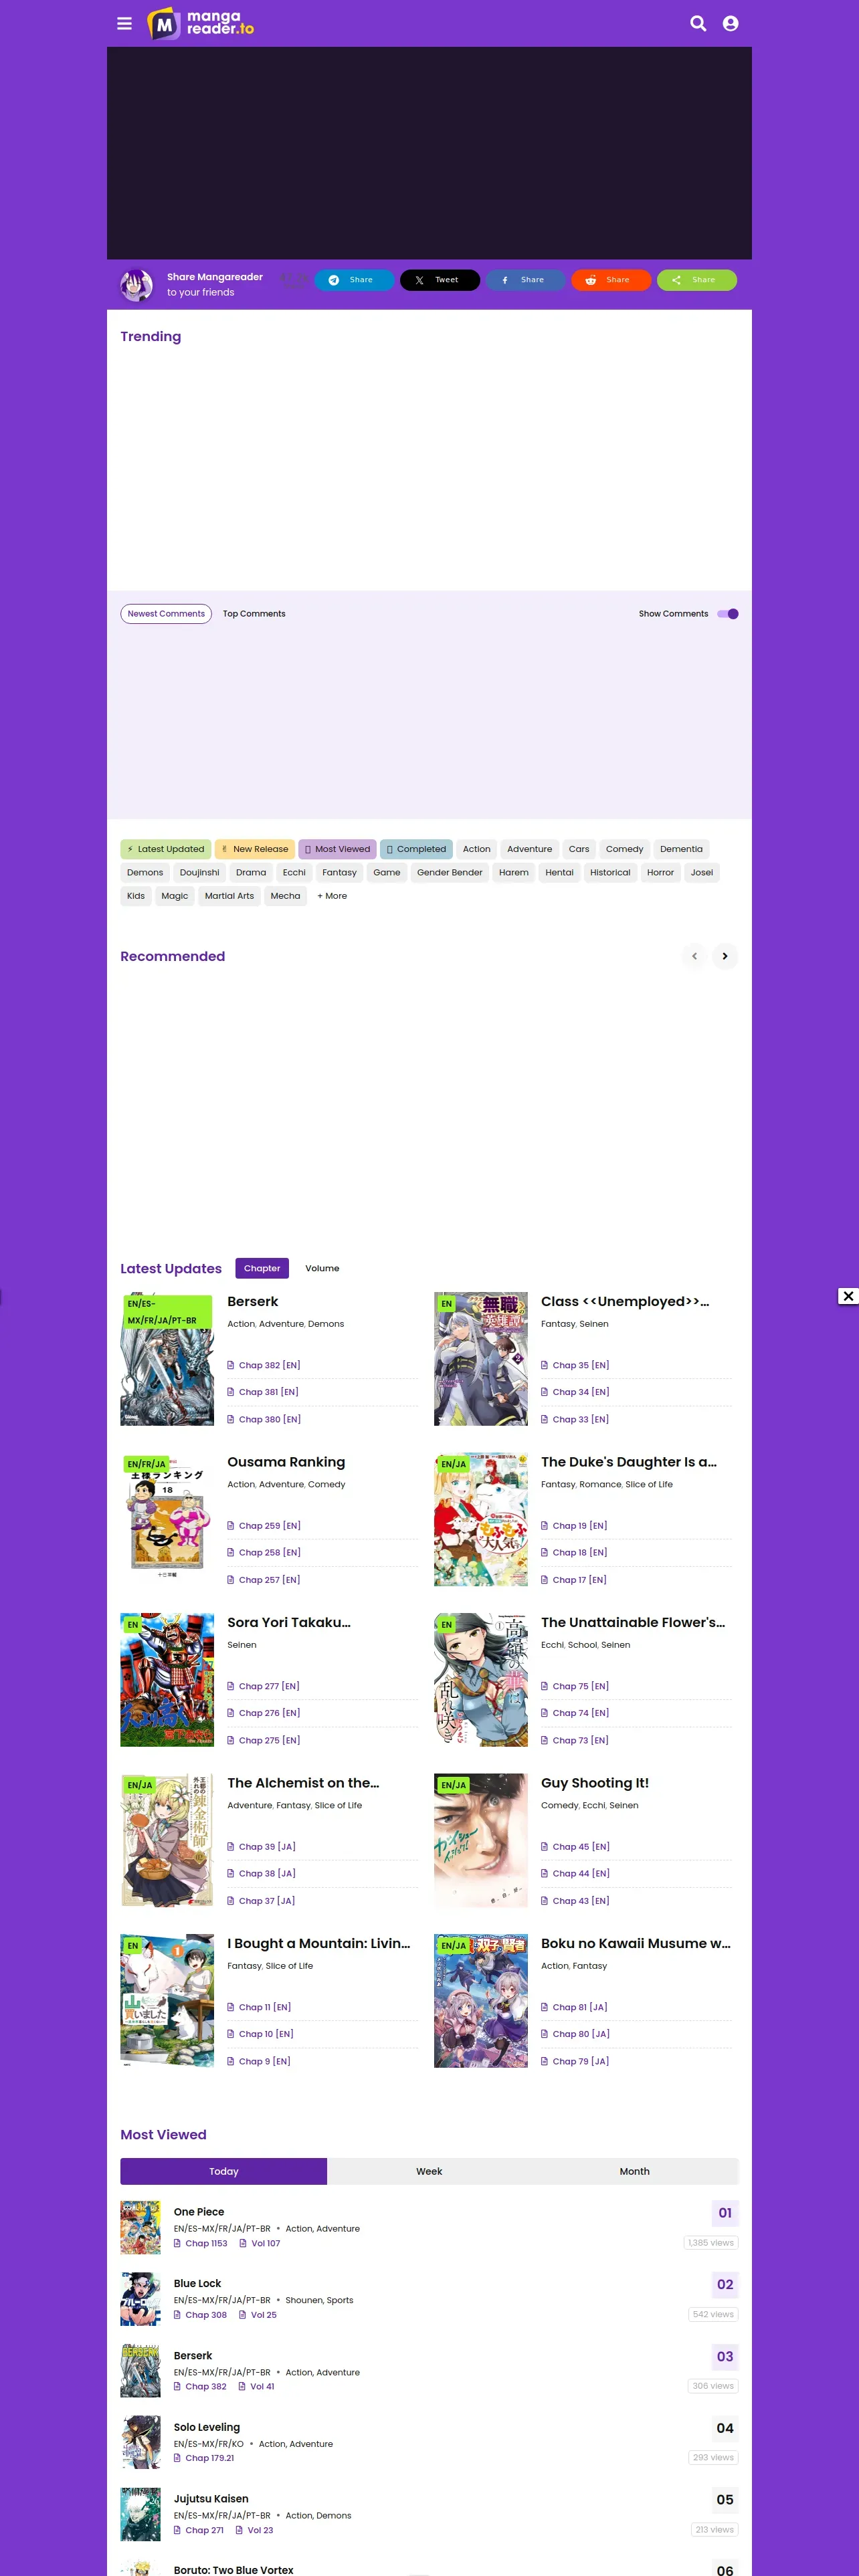859x2576 pixels.
Task: Toggle the Show Comments switch
Action: tap(728, 614)
